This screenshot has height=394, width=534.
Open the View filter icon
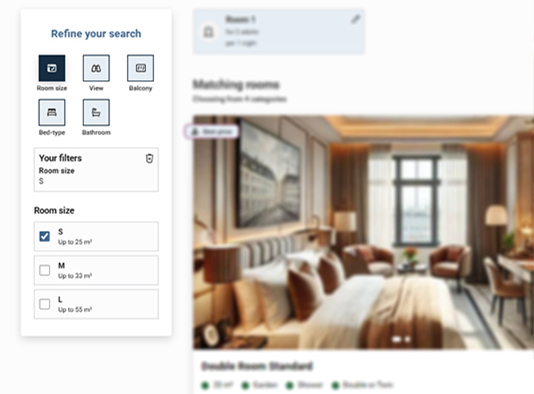coord(96,68)
